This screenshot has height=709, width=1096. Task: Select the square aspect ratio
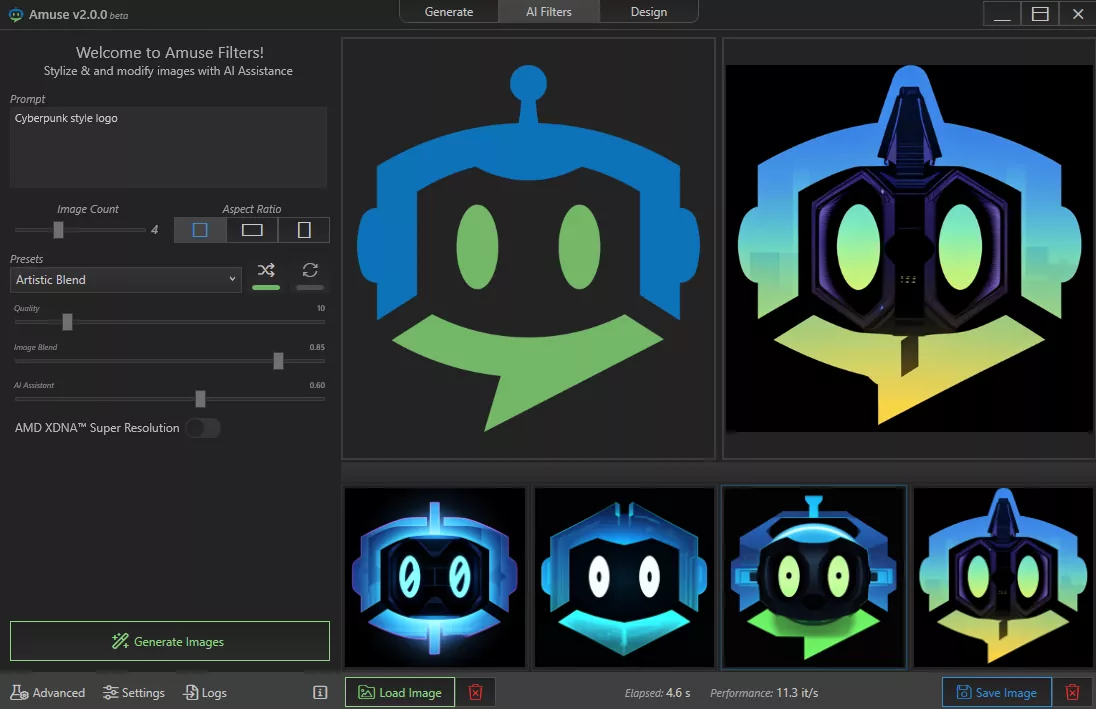tap(200, 230)
